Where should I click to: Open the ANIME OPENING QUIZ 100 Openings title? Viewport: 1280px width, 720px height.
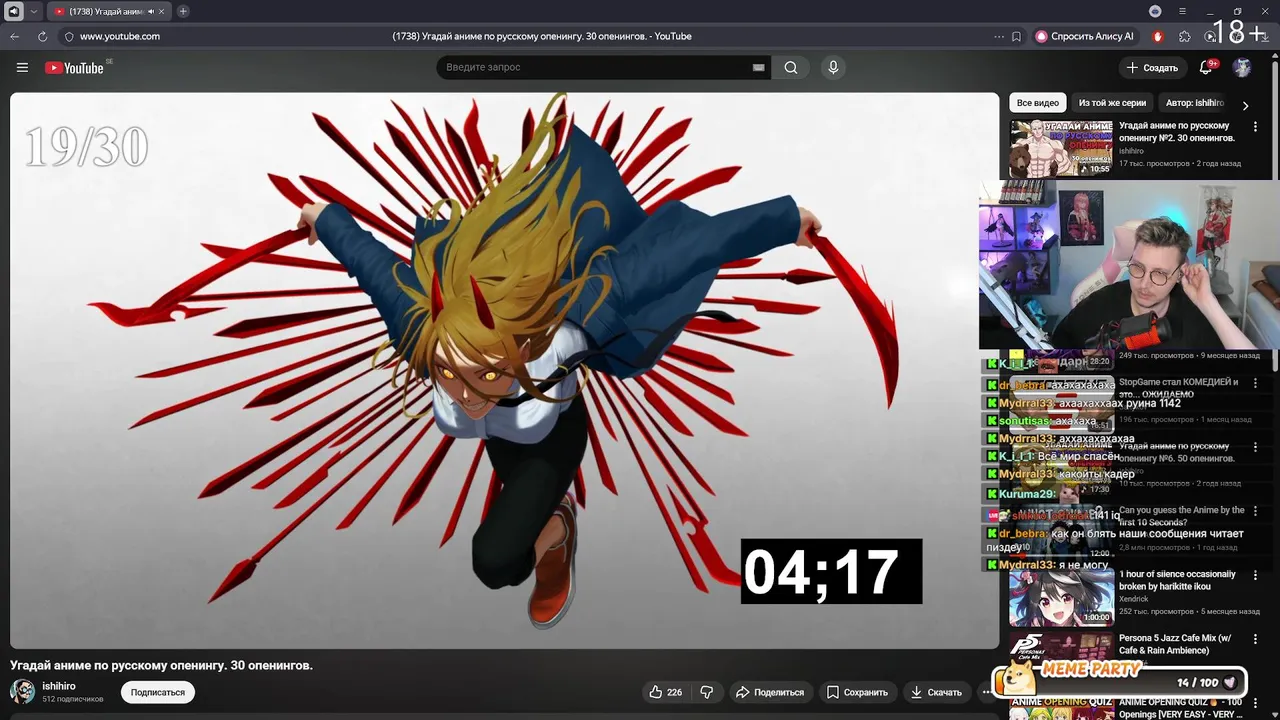[x=1180, y=708]
